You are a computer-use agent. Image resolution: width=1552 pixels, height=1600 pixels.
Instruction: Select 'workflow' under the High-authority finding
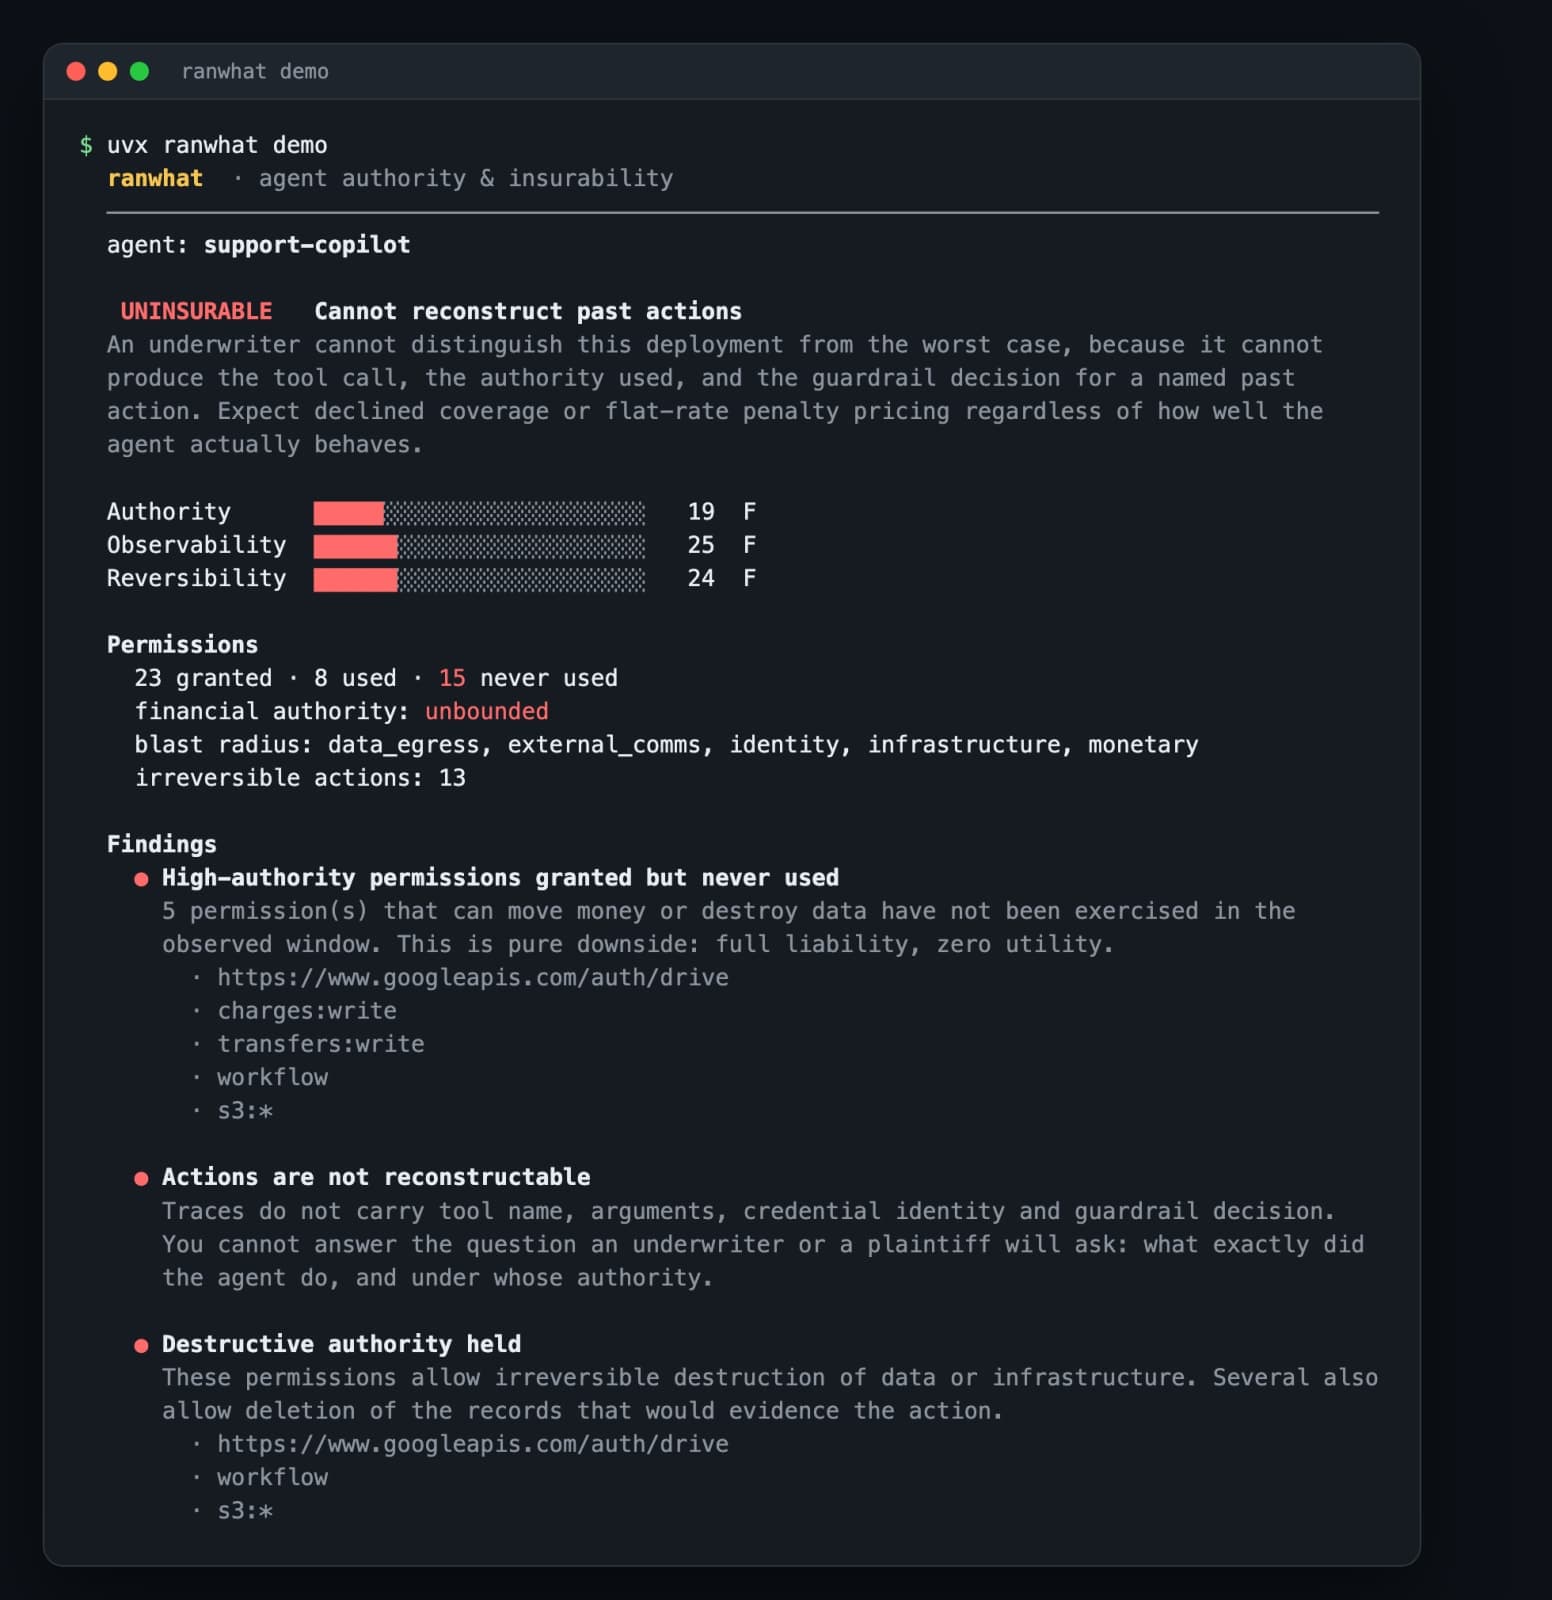[x=273, y=1078]
